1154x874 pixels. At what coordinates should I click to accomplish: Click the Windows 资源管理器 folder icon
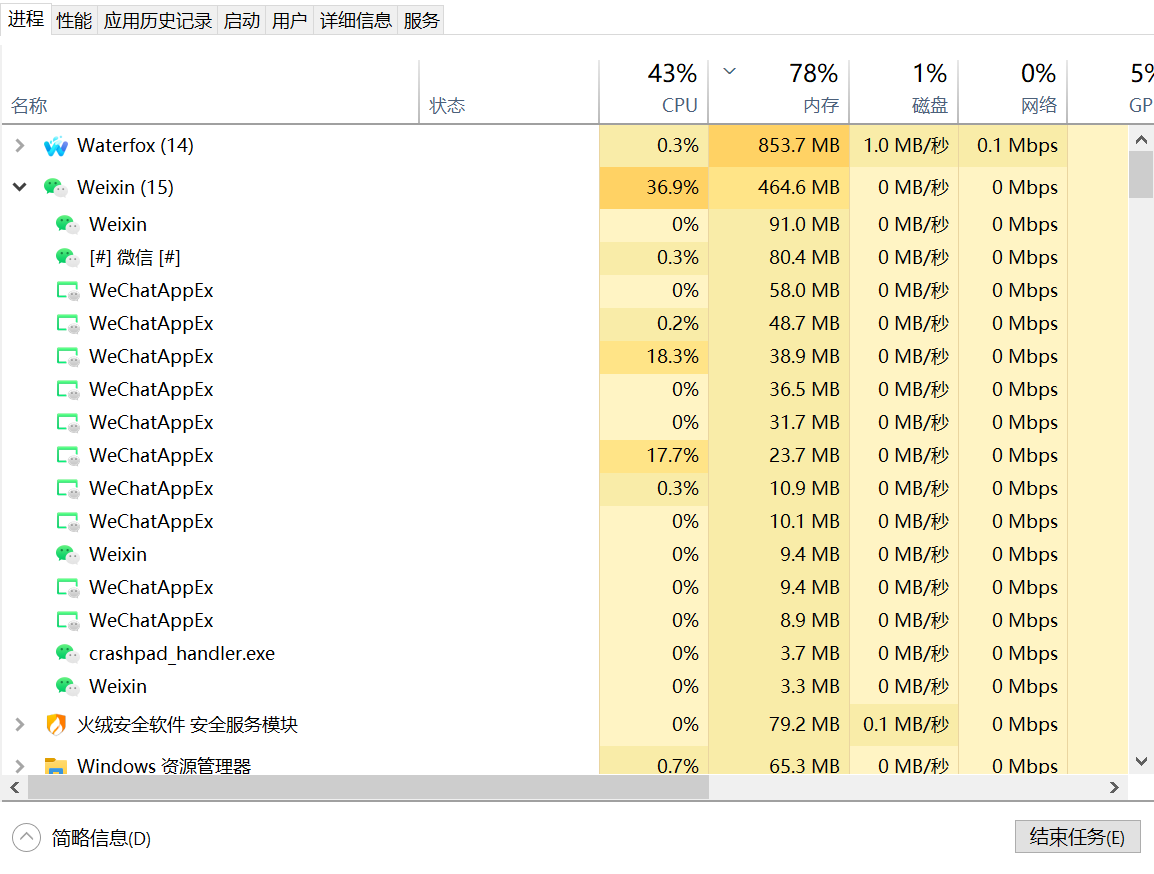pyautogui.click(x=56, y=766)
